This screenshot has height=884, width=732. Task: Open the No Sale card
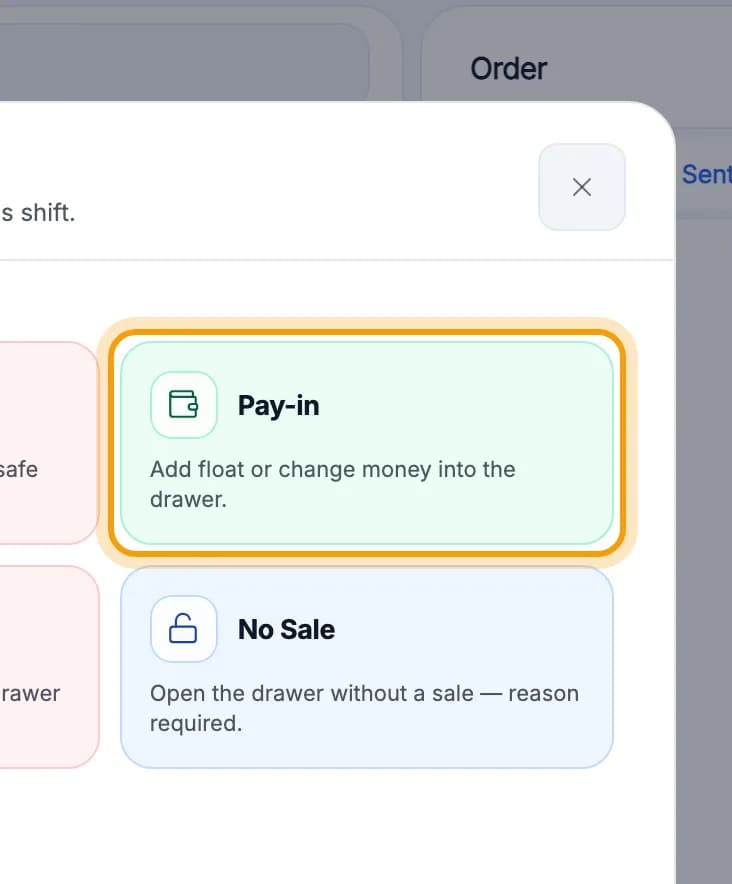(367, 668)
